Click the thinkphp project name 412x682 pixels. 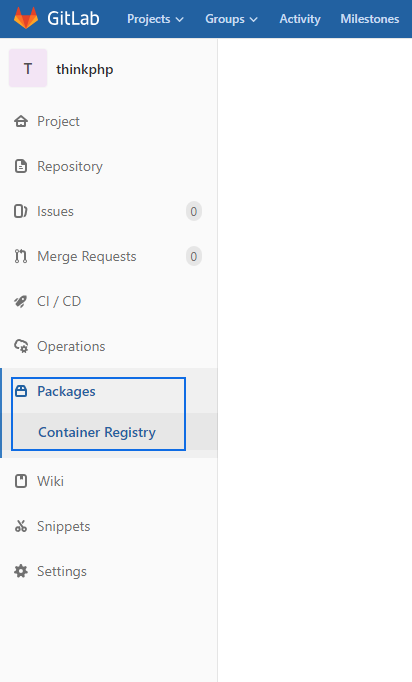[x=85, y=69]
